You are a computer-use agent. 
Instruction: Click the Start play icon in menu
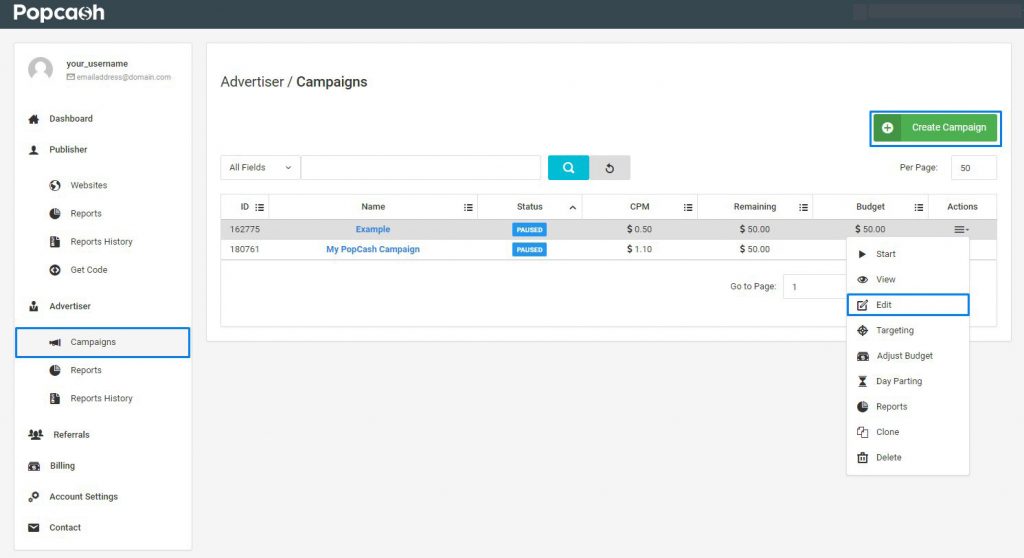pyautogui.click(x=862, y=254)
